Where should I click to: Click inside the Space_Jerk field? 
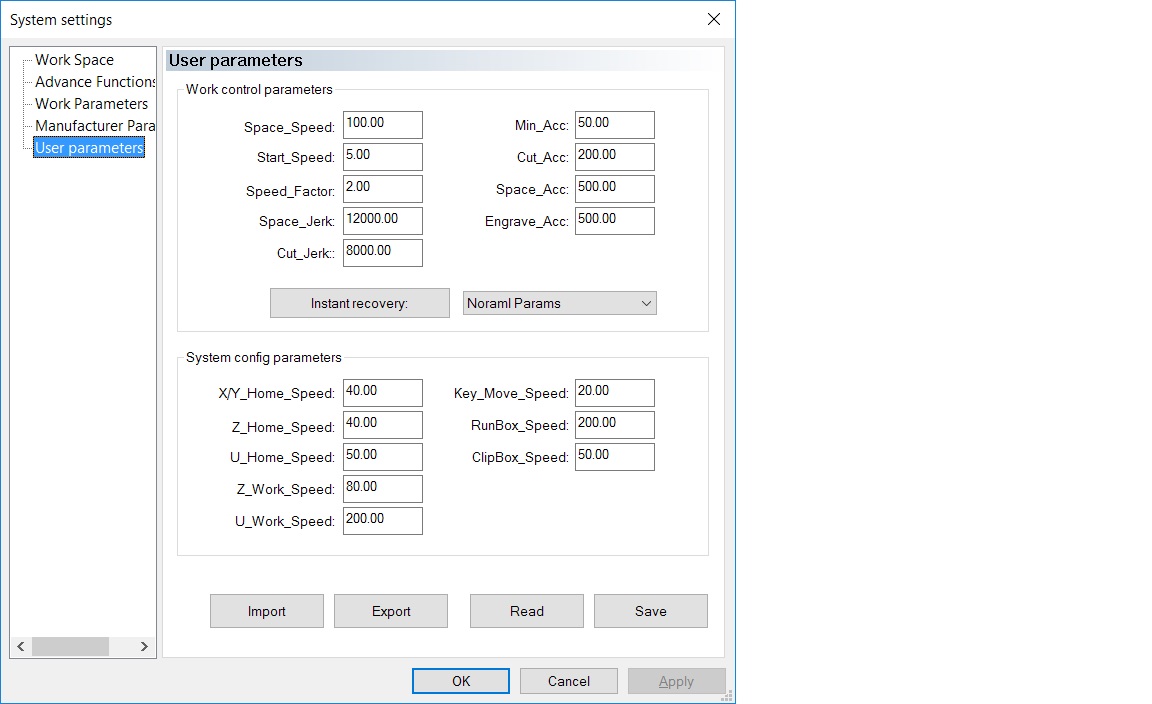(x=383, y=221)
